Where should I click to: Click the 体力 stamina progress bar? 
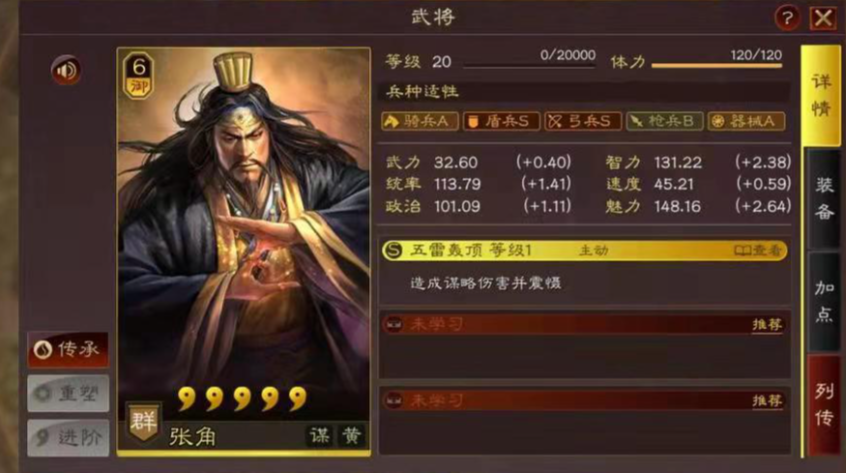click(717, 66)
